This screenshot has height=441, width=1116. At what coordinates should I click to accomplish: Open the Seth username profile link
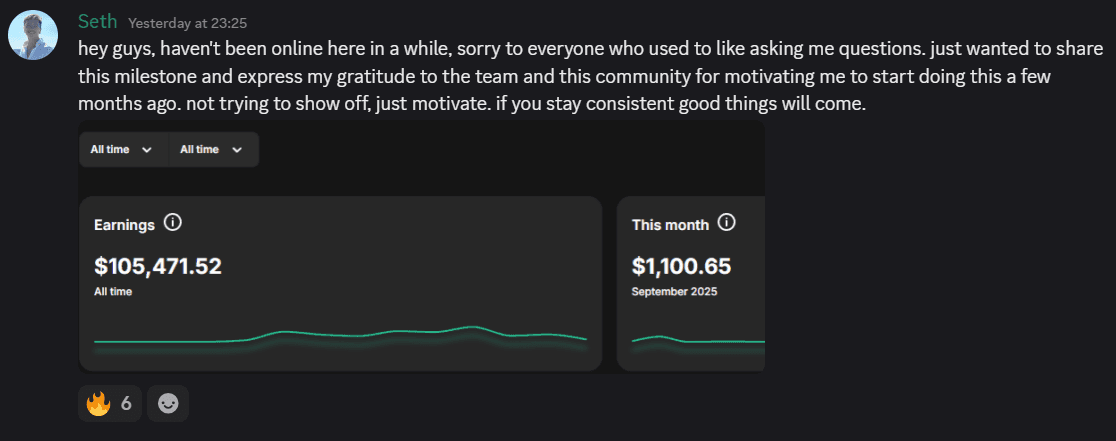98,21
